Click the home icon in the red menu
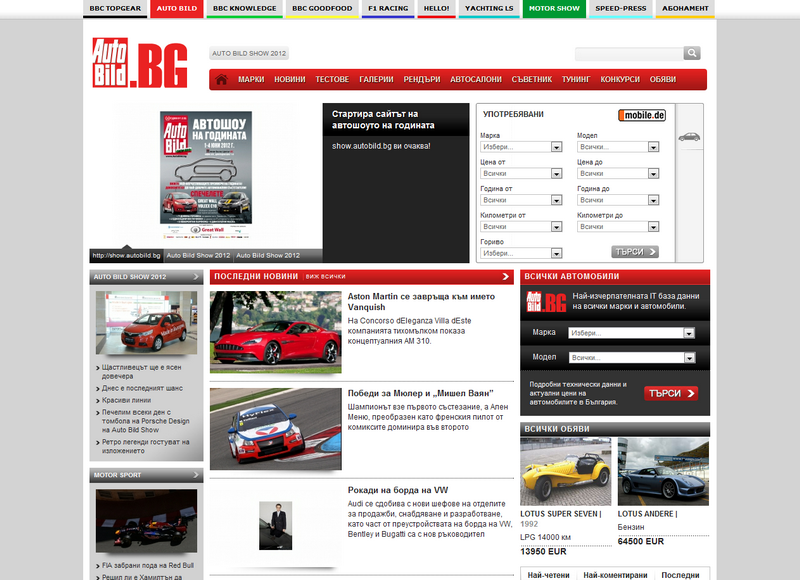The width and height of the screenshot is (800, 580). click(x=221, y=80)
